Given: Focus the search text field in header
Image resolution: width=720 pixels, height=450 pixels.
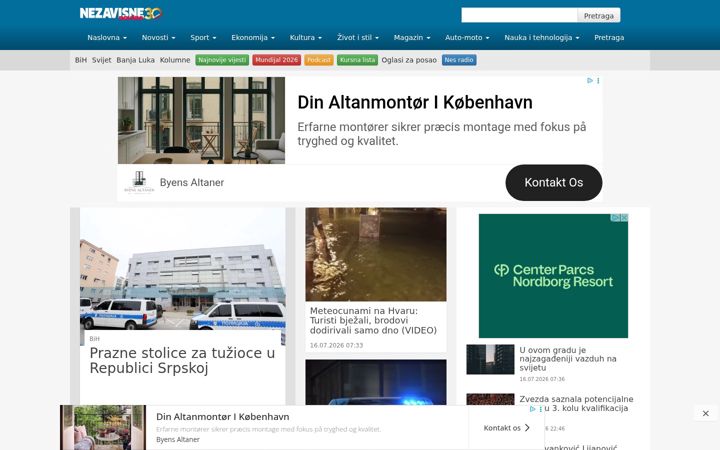Looking at the screenshot, I should click(x=519, y=15).
